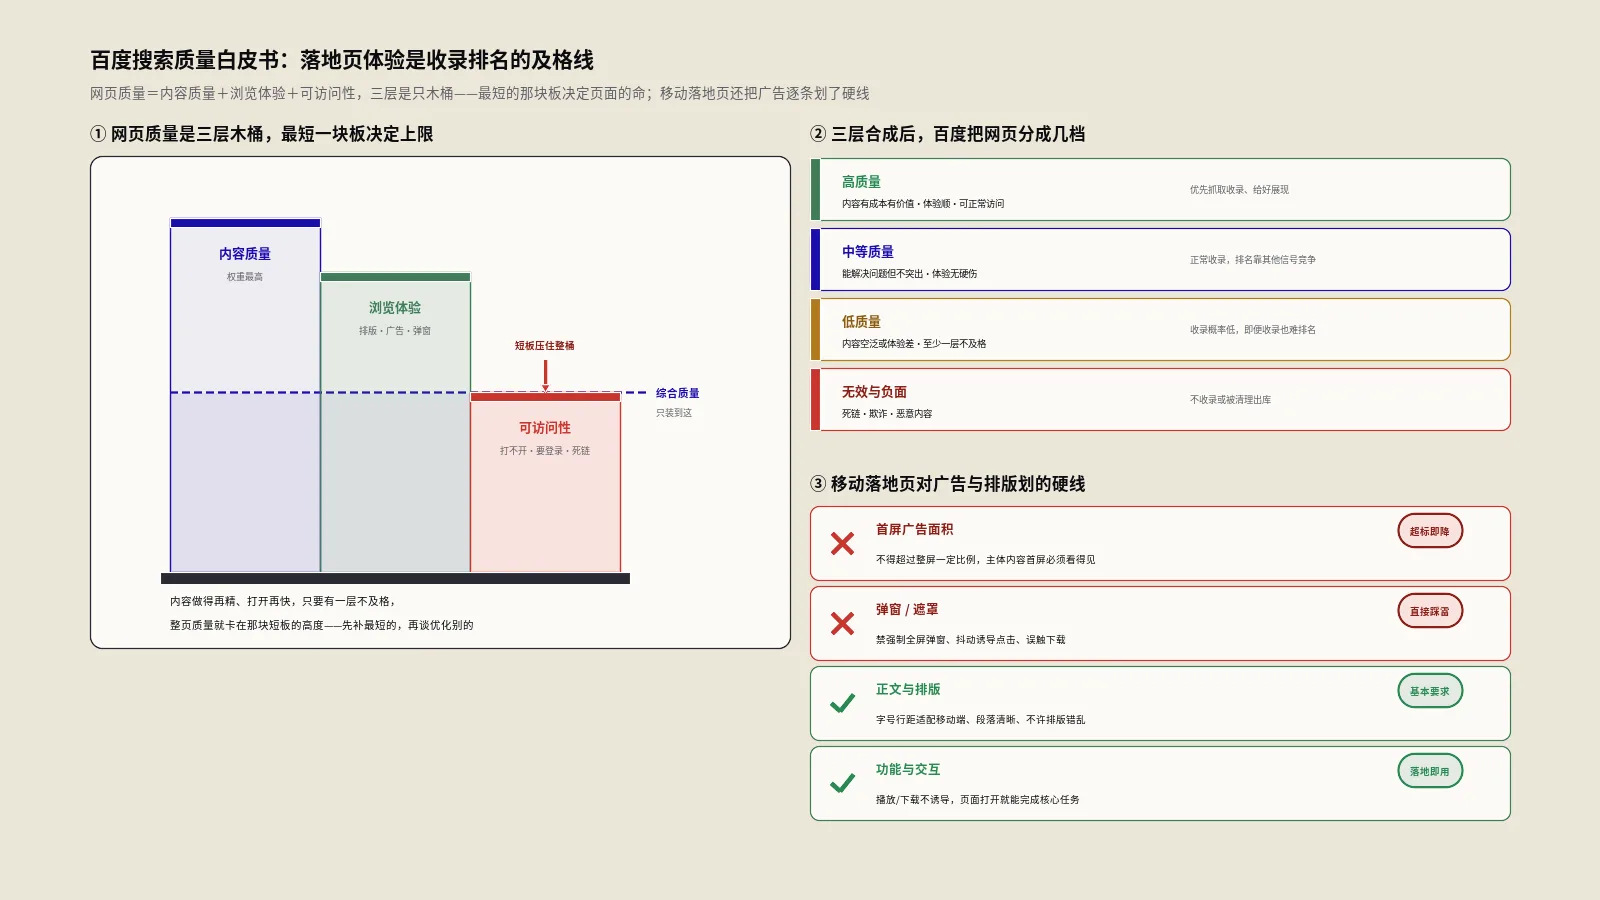Click the 弹窗 / 遮罩 rule title

point(907,610)
